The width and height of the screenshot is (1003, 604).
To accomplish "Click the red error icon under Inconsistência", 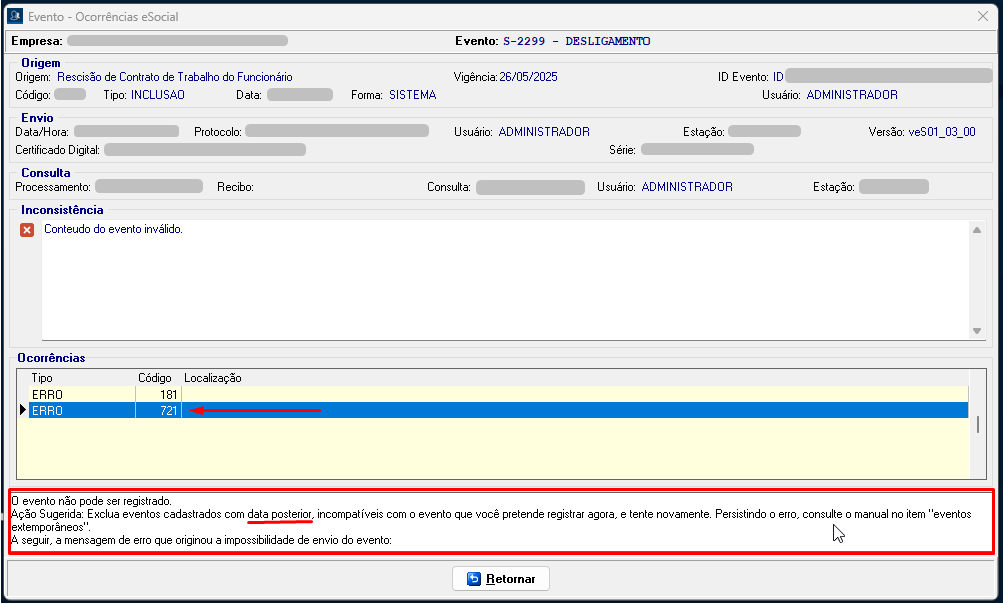I will (27, 230).
